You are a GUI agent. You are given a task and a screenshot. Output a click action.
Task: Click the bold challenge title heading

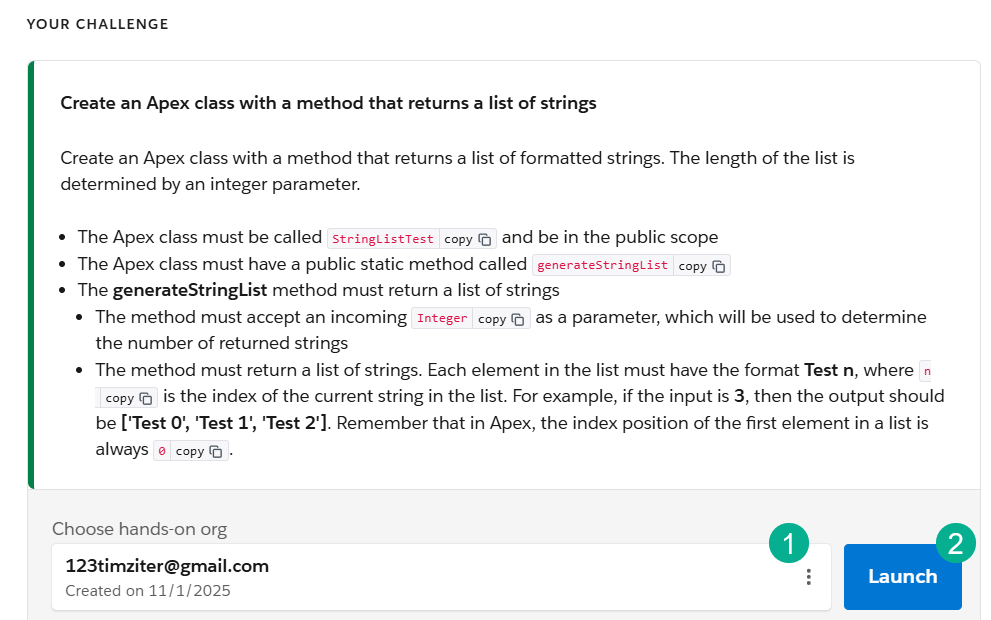point(328,103)
